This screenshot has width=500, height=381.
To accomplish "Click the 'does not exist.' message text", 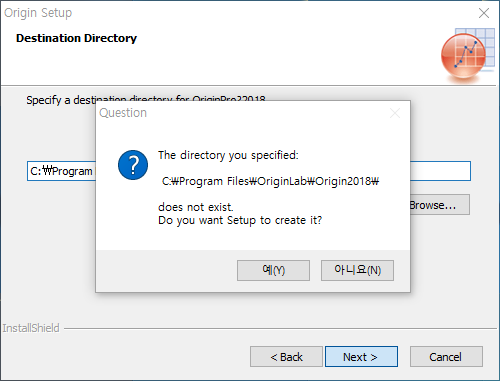I will 196,207.
